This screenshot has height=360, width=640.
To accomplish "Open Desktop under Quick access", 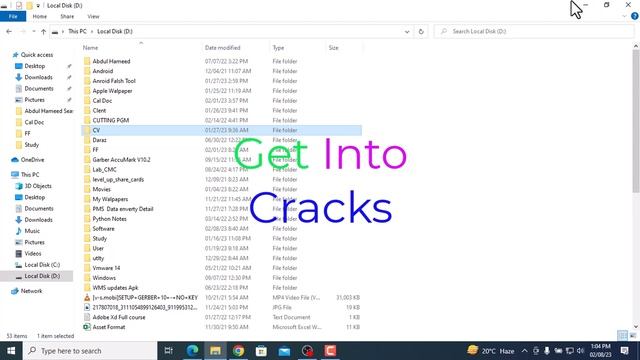I will [34, 66].
